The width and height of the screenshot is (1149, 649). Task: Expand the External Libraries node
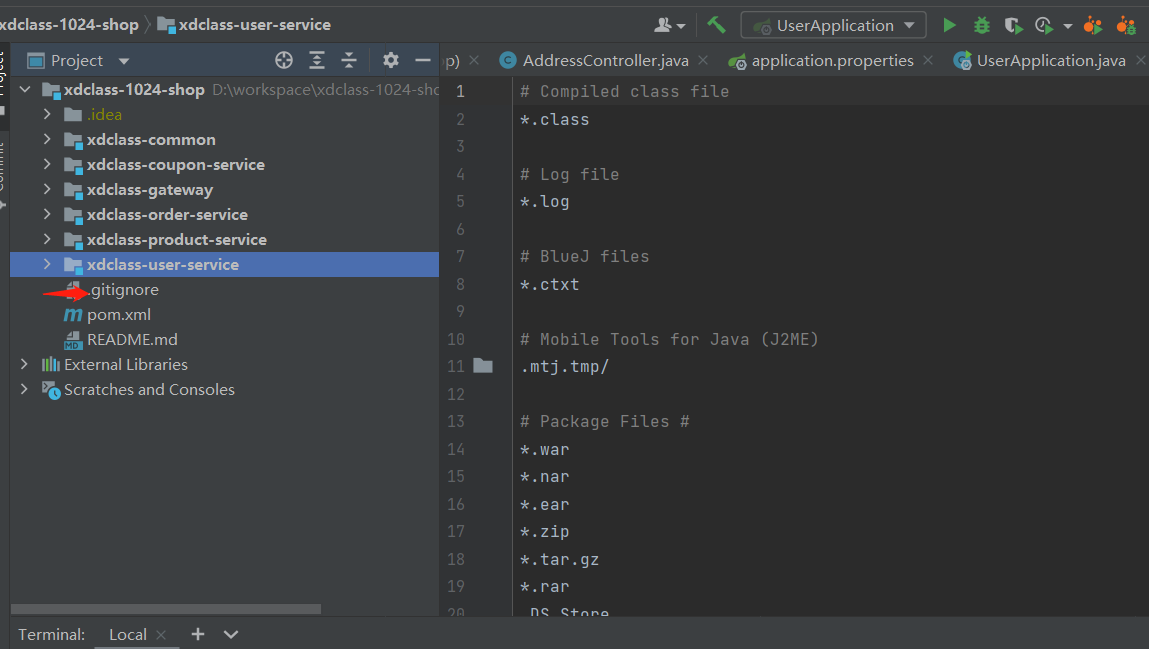(24, 365)
